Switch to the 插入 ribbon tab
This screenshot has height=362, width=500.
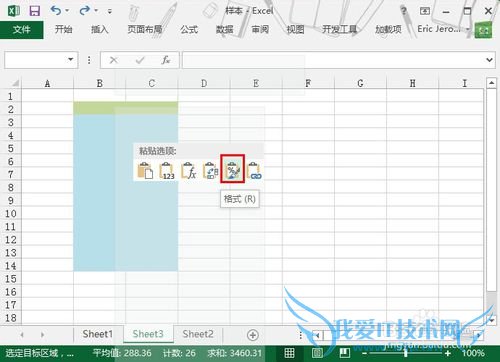[100, 30]
